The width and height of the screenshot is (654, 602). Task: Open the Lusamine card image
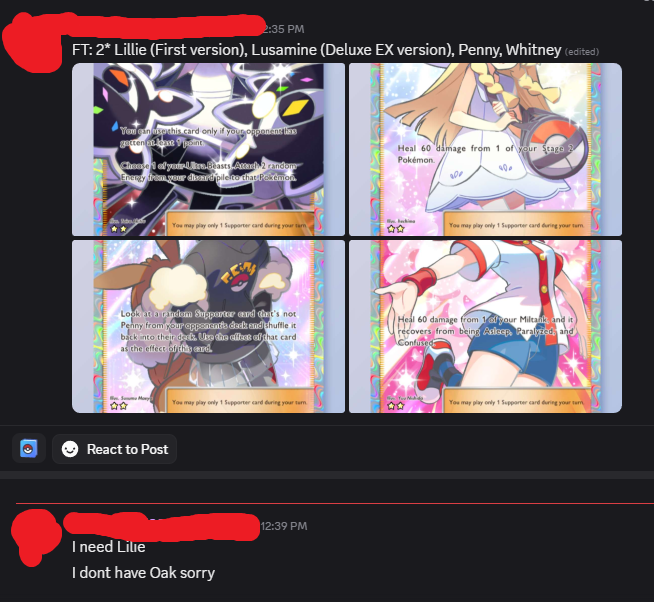208,149
